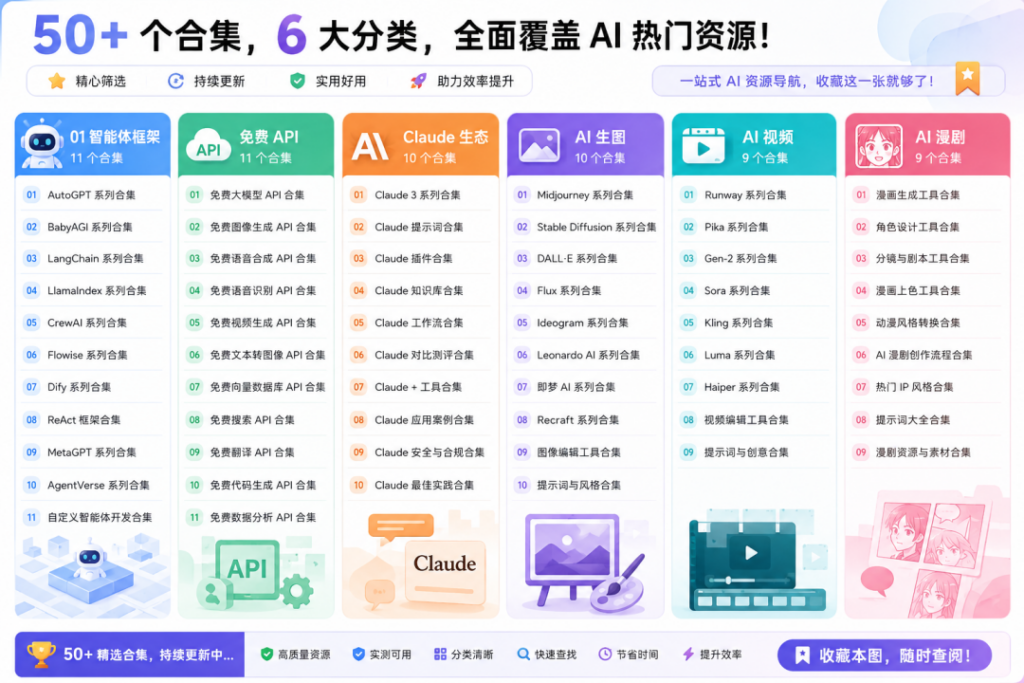Select Stable Diffusion 系列合集 entry
This screenshot has height=683, width=1024.
(585, 227)
